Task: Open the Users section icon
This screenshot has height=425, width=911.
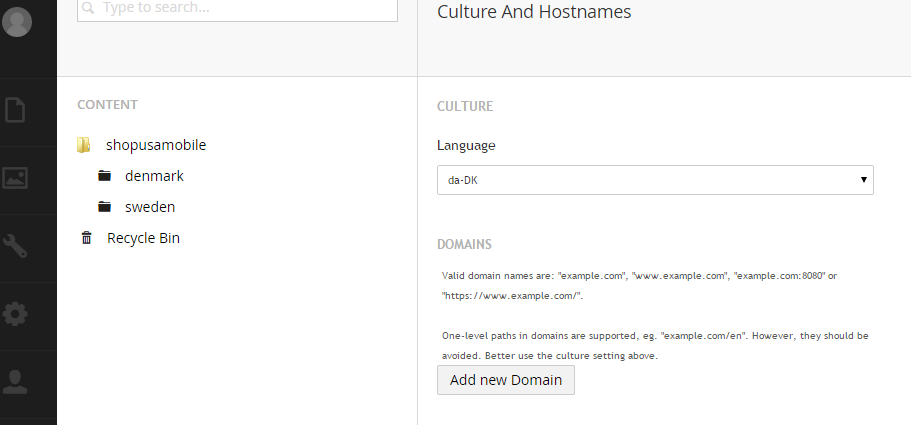Action: (15, 381)
